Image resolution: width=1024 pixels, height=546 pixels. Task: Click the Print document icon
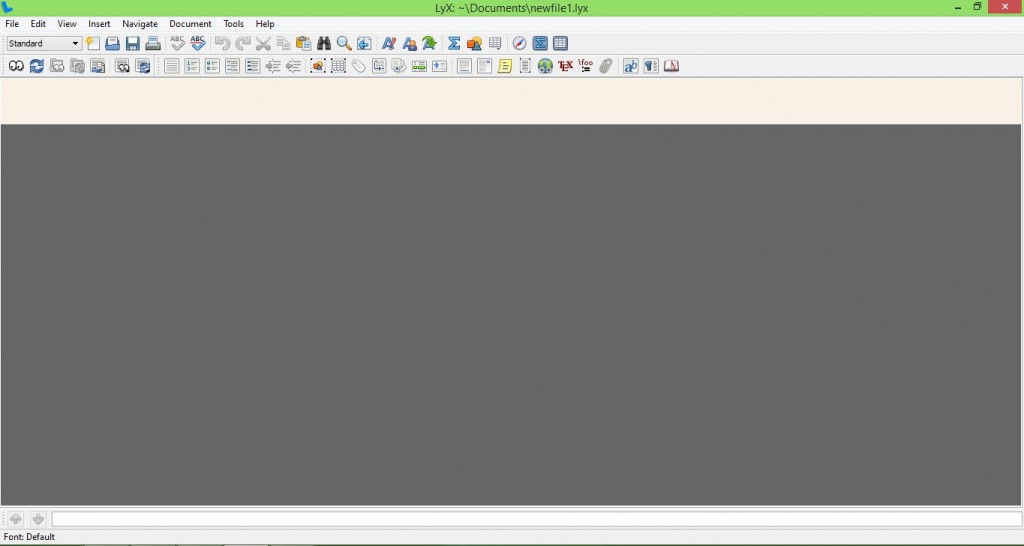[153, 44]
